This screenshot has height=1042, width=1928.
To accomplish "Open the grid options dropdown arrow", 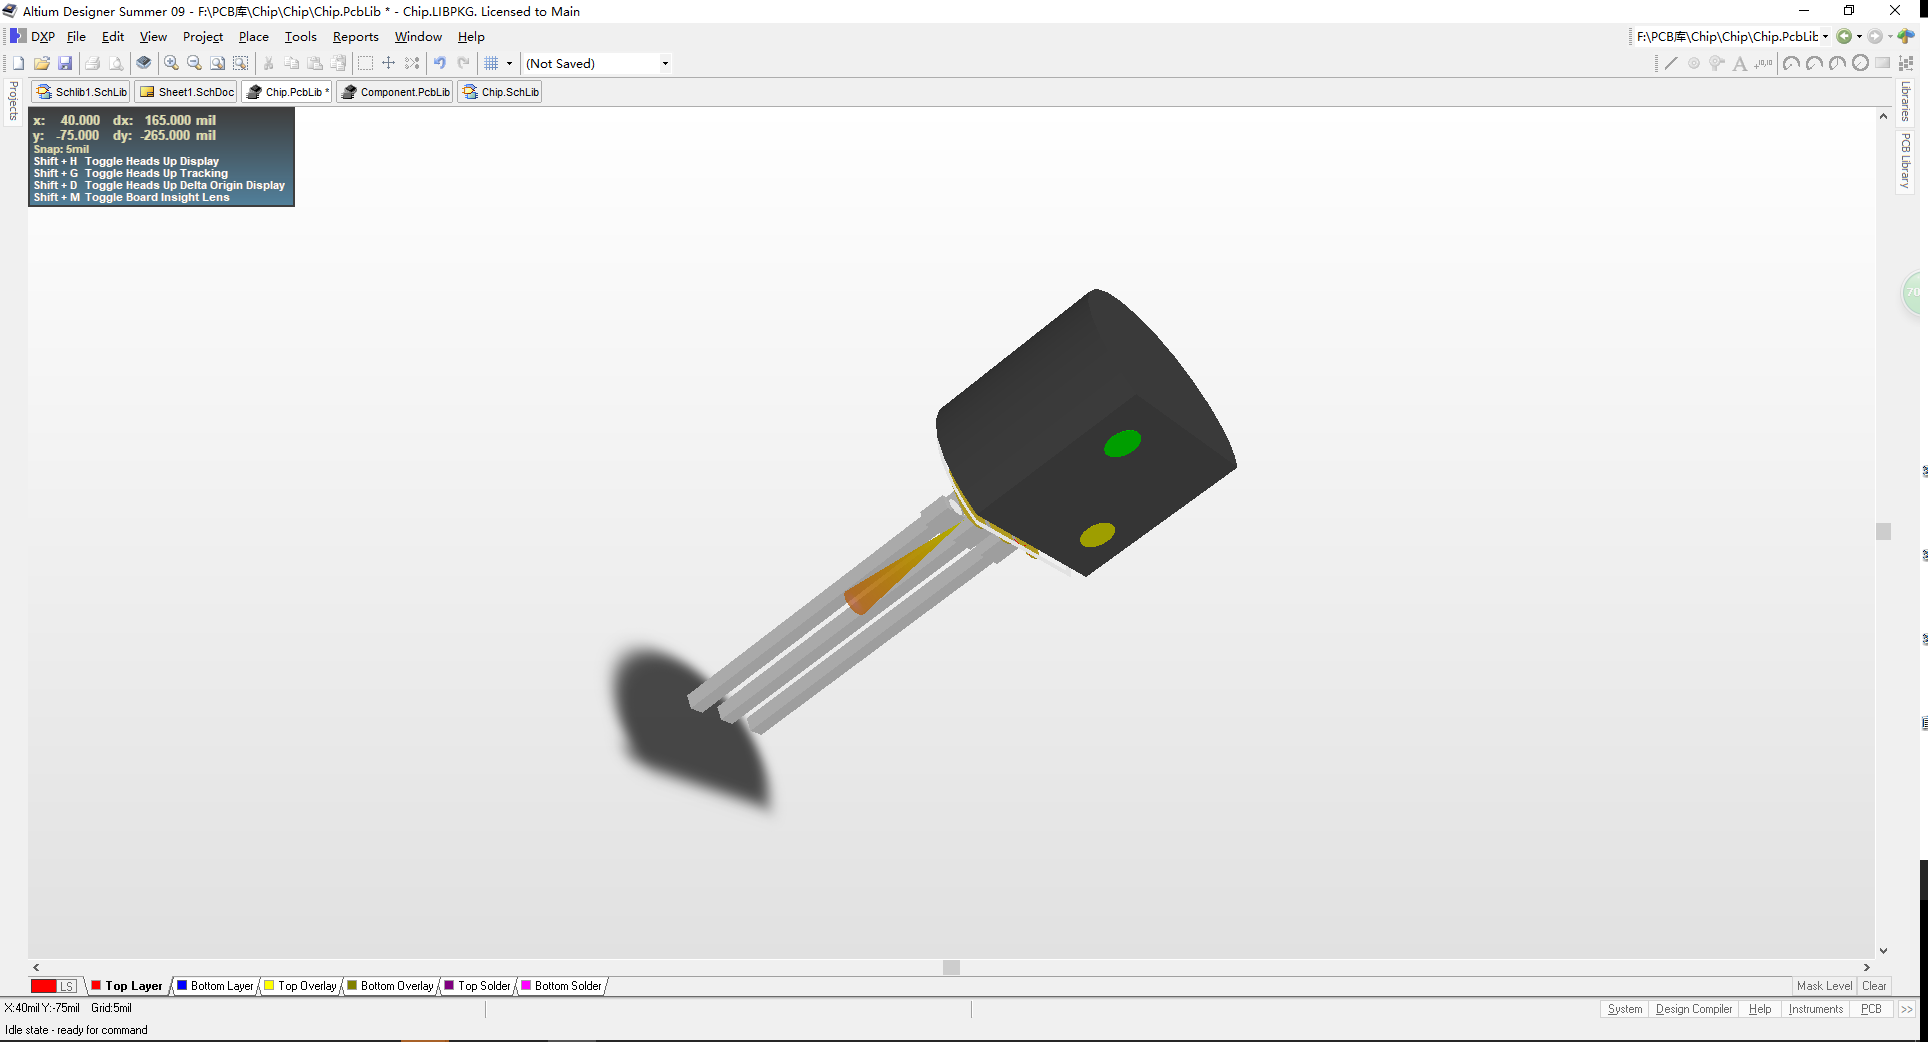I will [509, 63].
